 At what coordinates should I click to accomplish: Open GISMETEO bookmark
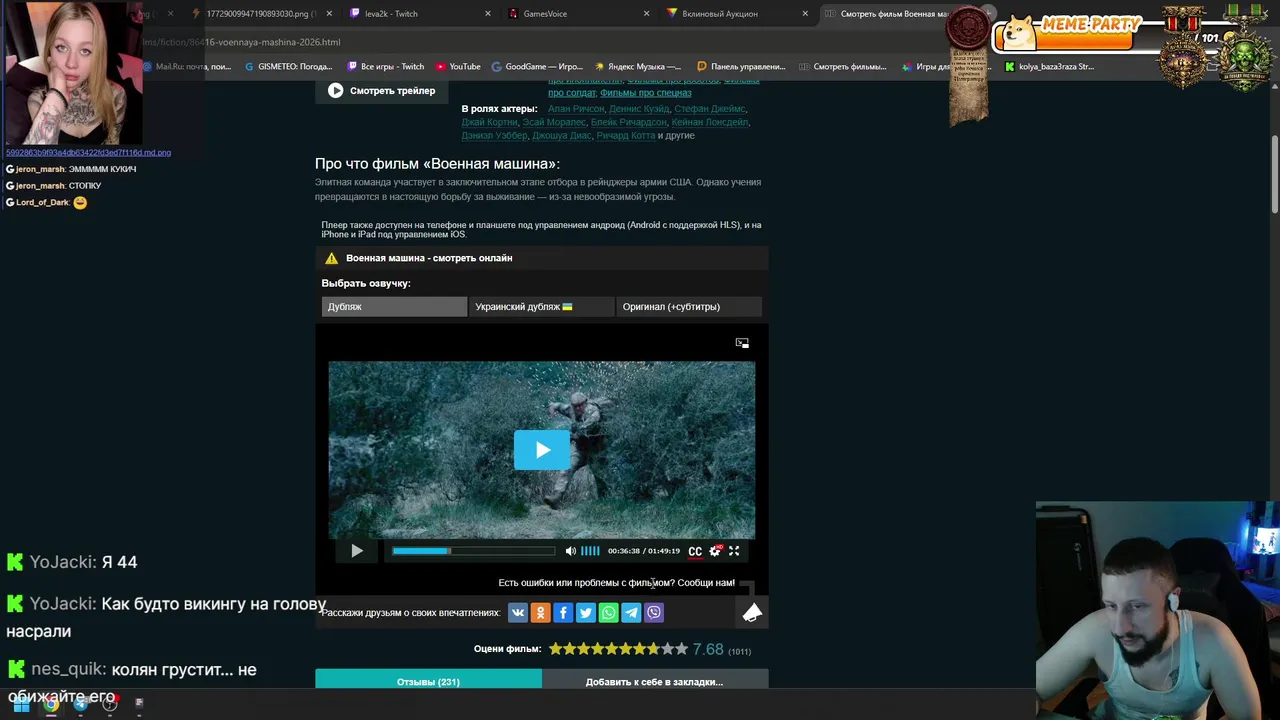point(289,67)
